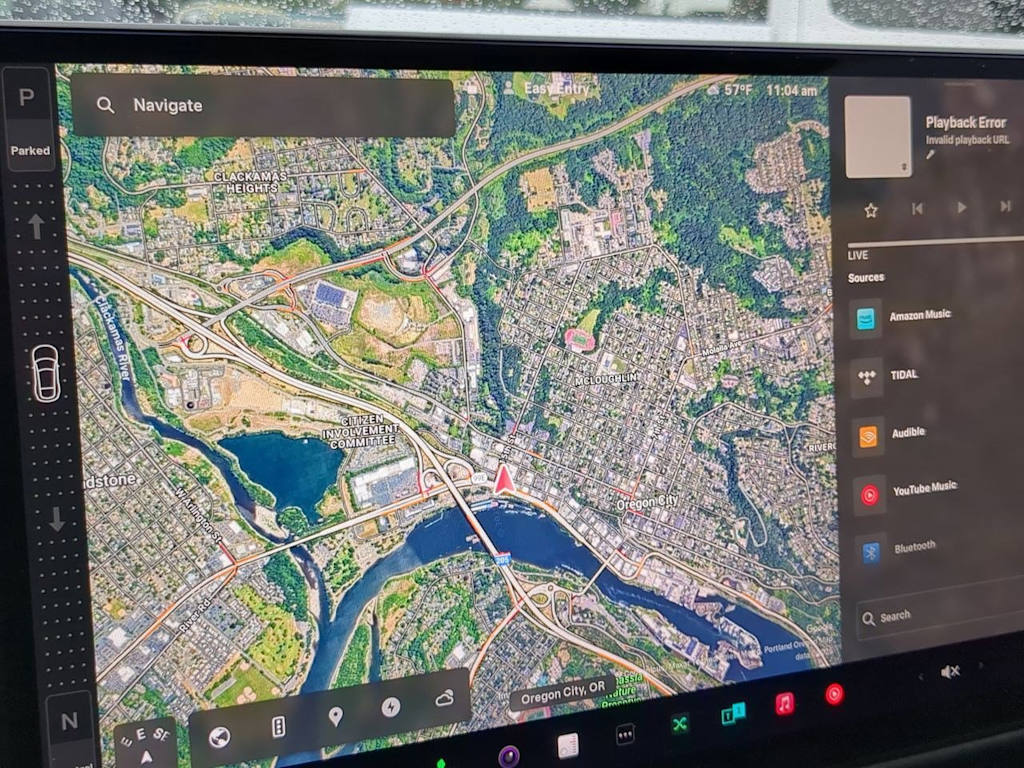Screen dimensions: 1024x768
Task: Toggle satellite view globe icon
Action: 219,737
